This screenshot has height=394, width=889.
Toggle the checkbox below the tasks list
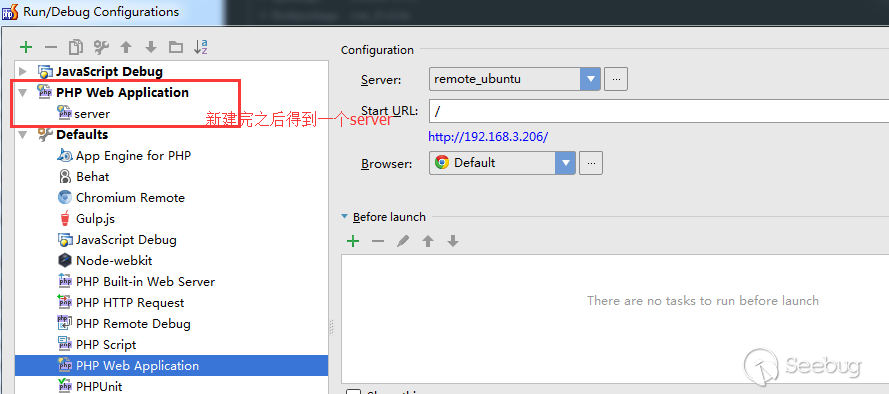click(353, 392)
